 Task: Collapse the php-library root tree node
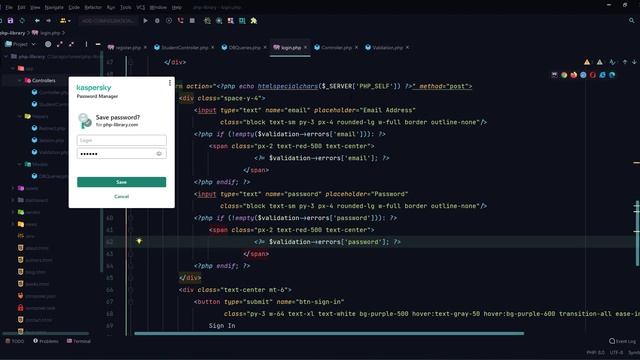(x=6, y=56)
